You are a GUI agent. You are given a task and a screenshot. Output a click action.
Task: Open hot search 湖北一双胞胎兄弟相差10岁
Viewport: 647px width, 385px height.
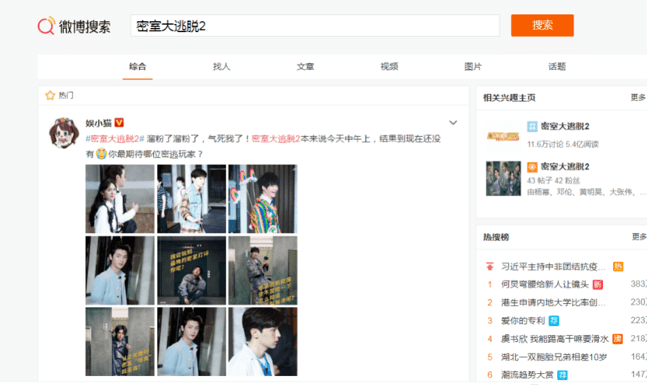pos(554,357)
